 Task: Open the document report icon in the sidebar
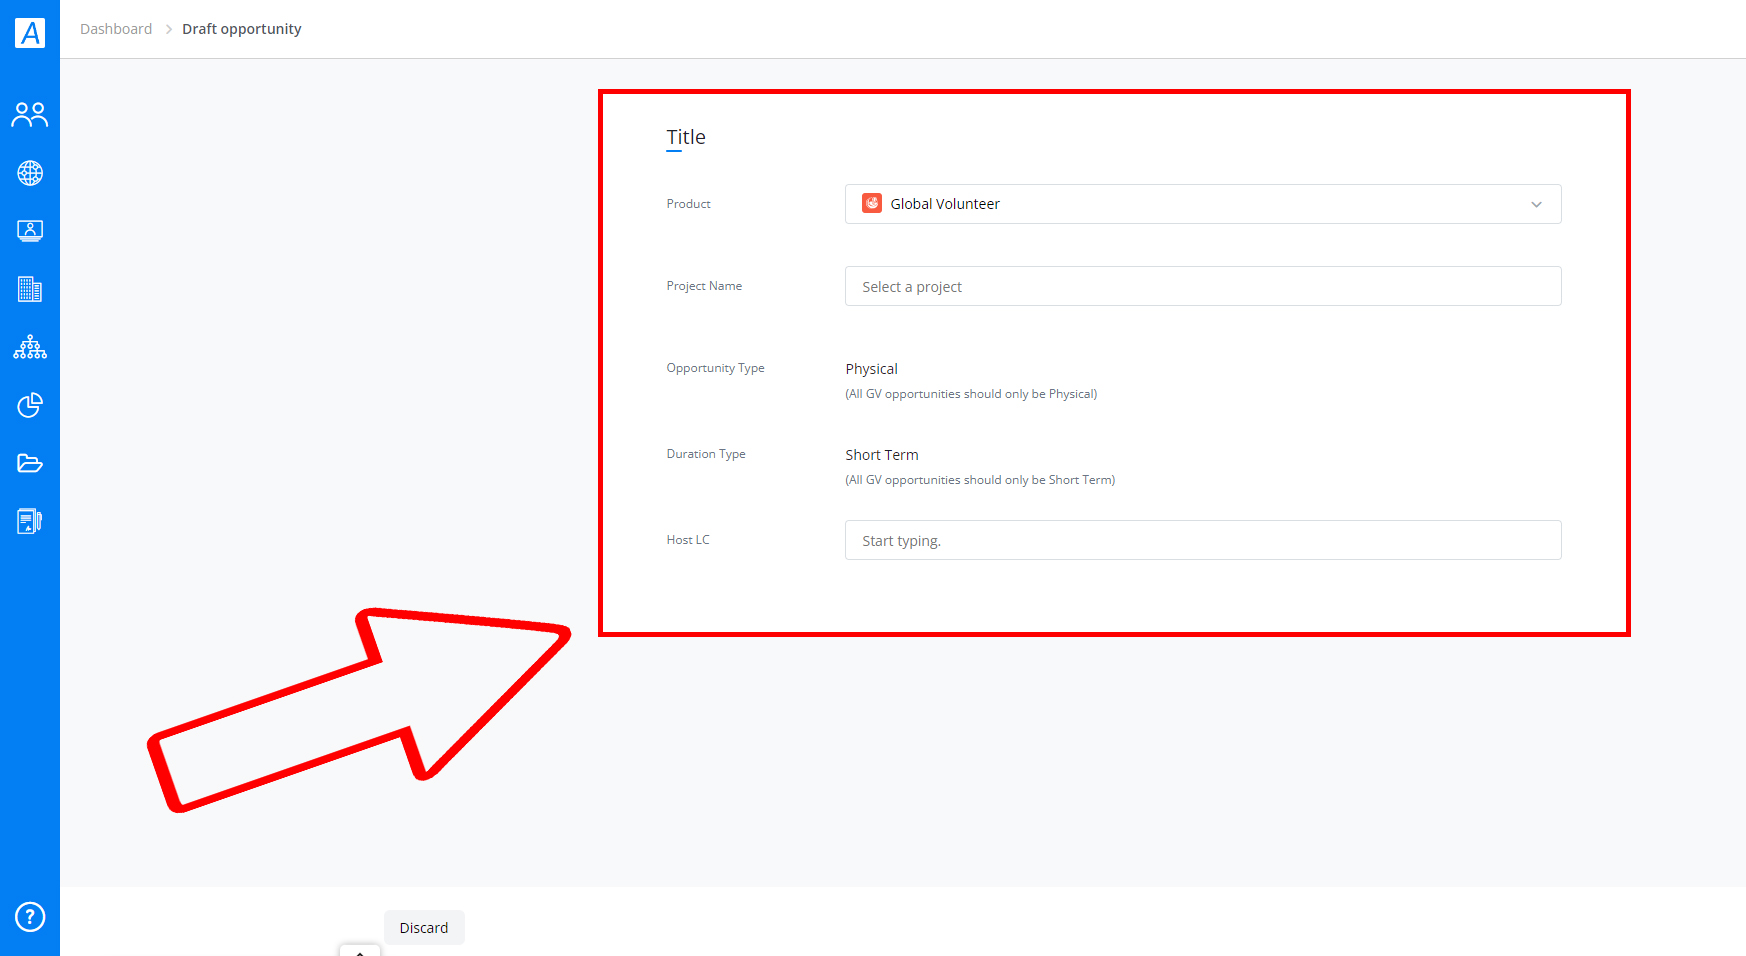pyautogui.click(x=30, y=521)
